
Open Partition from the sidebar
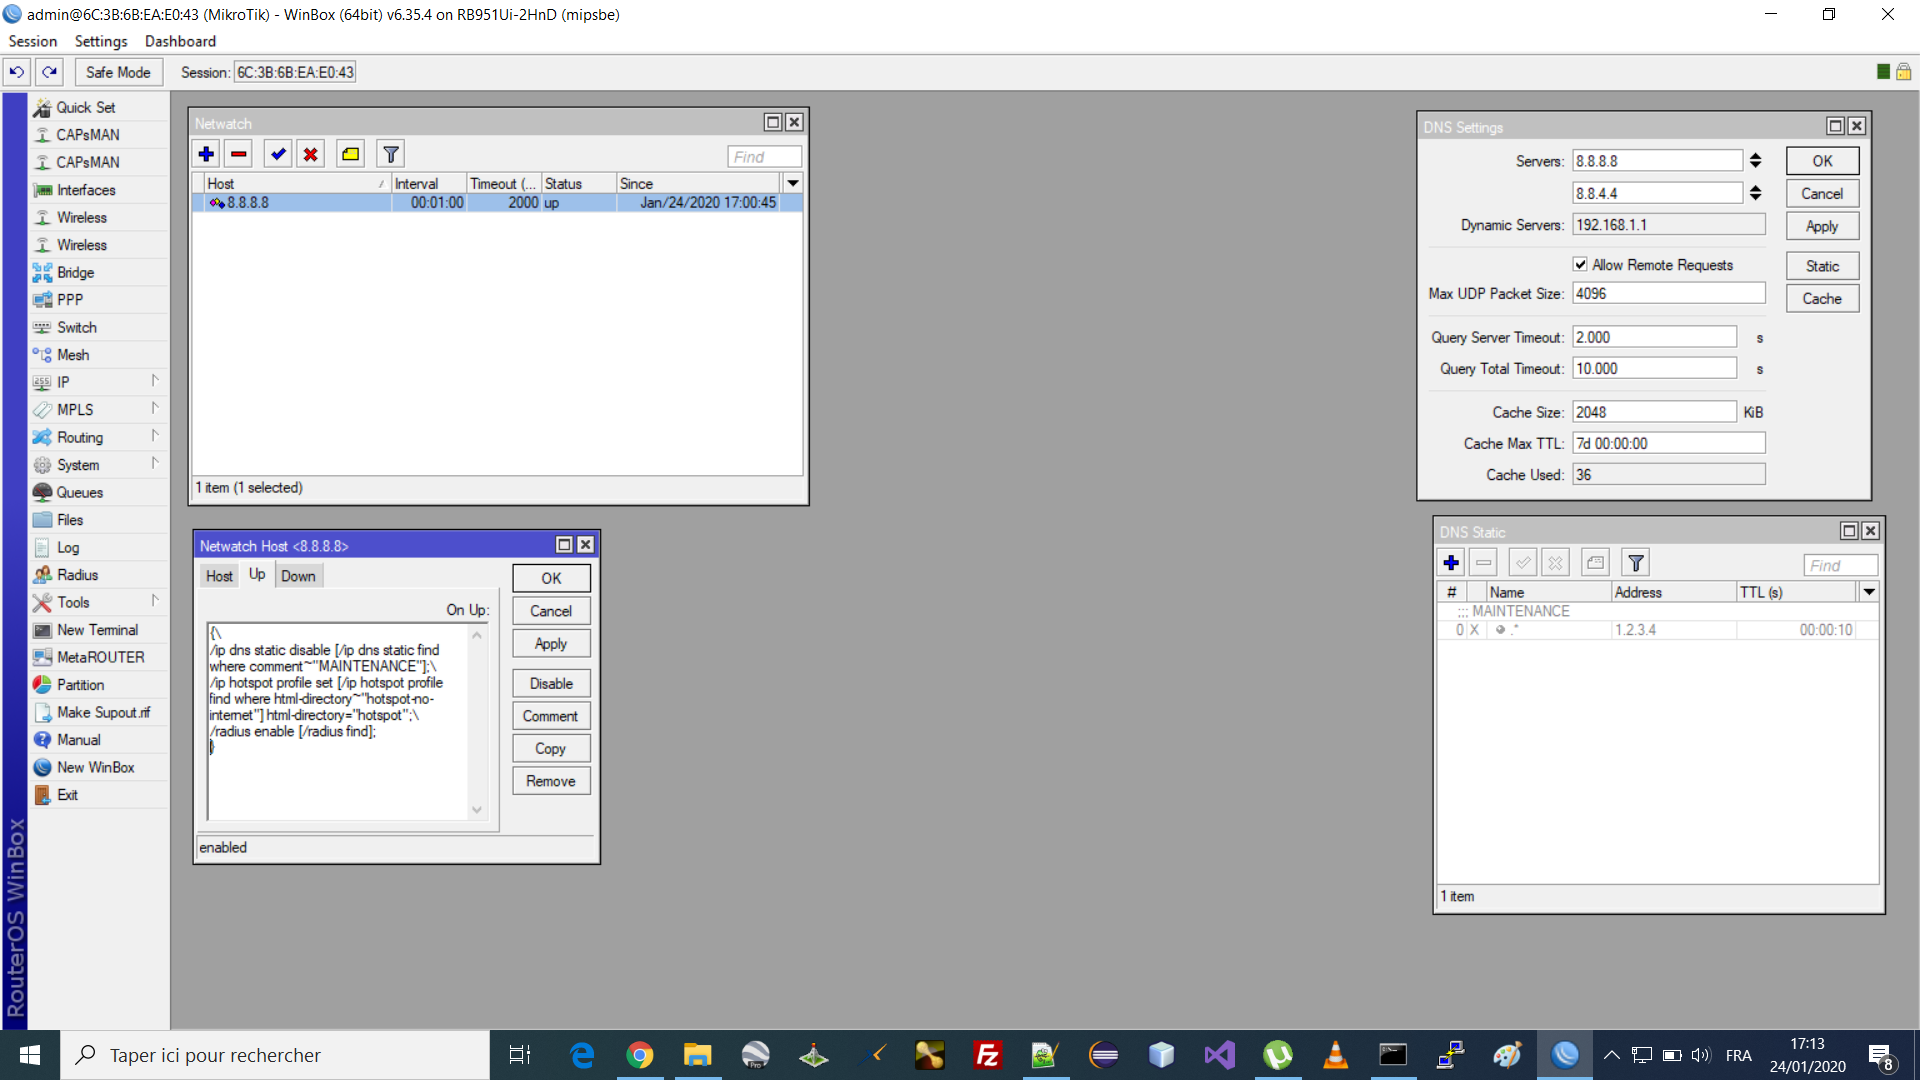pos(81,685)
